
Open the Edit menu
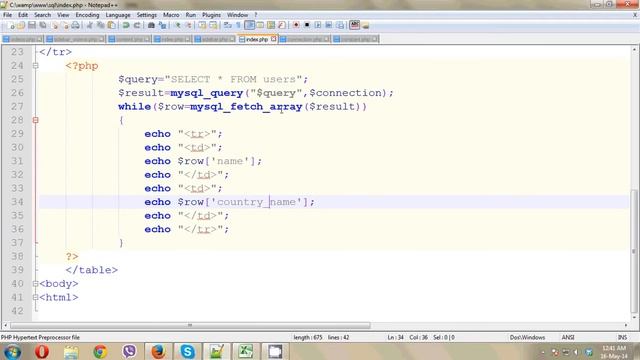(x=23, y=15)
